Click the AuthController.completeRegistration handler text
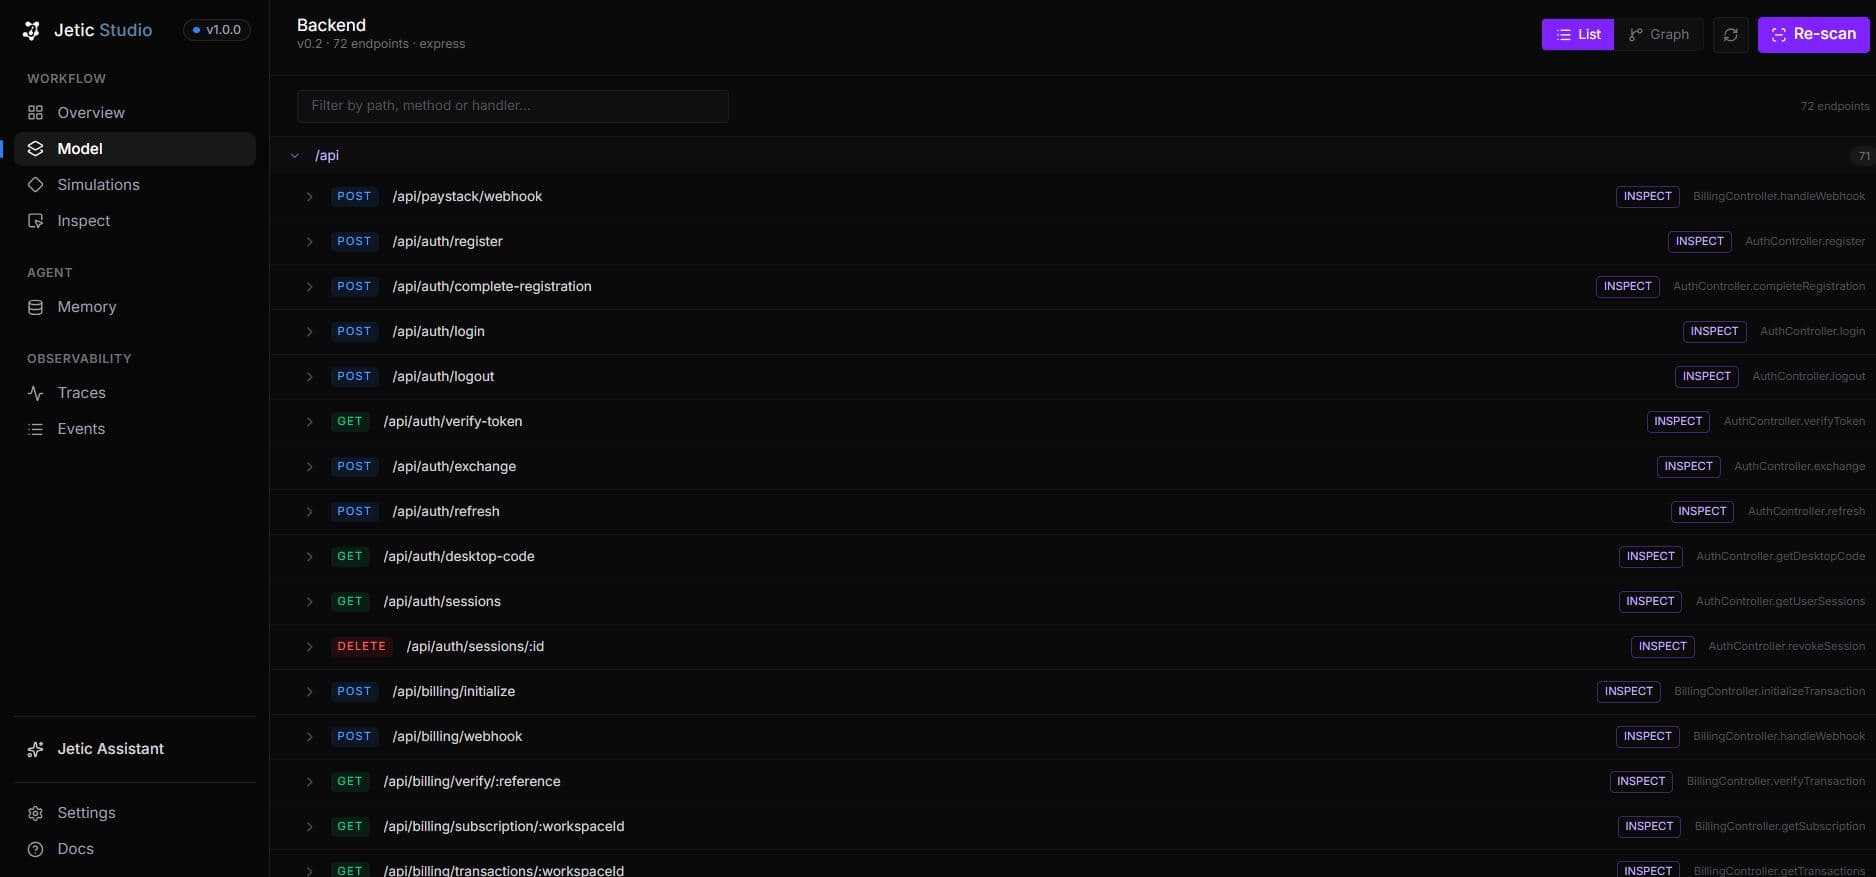This screenshot has height=877, width=1876. [x=1769, y=286]
